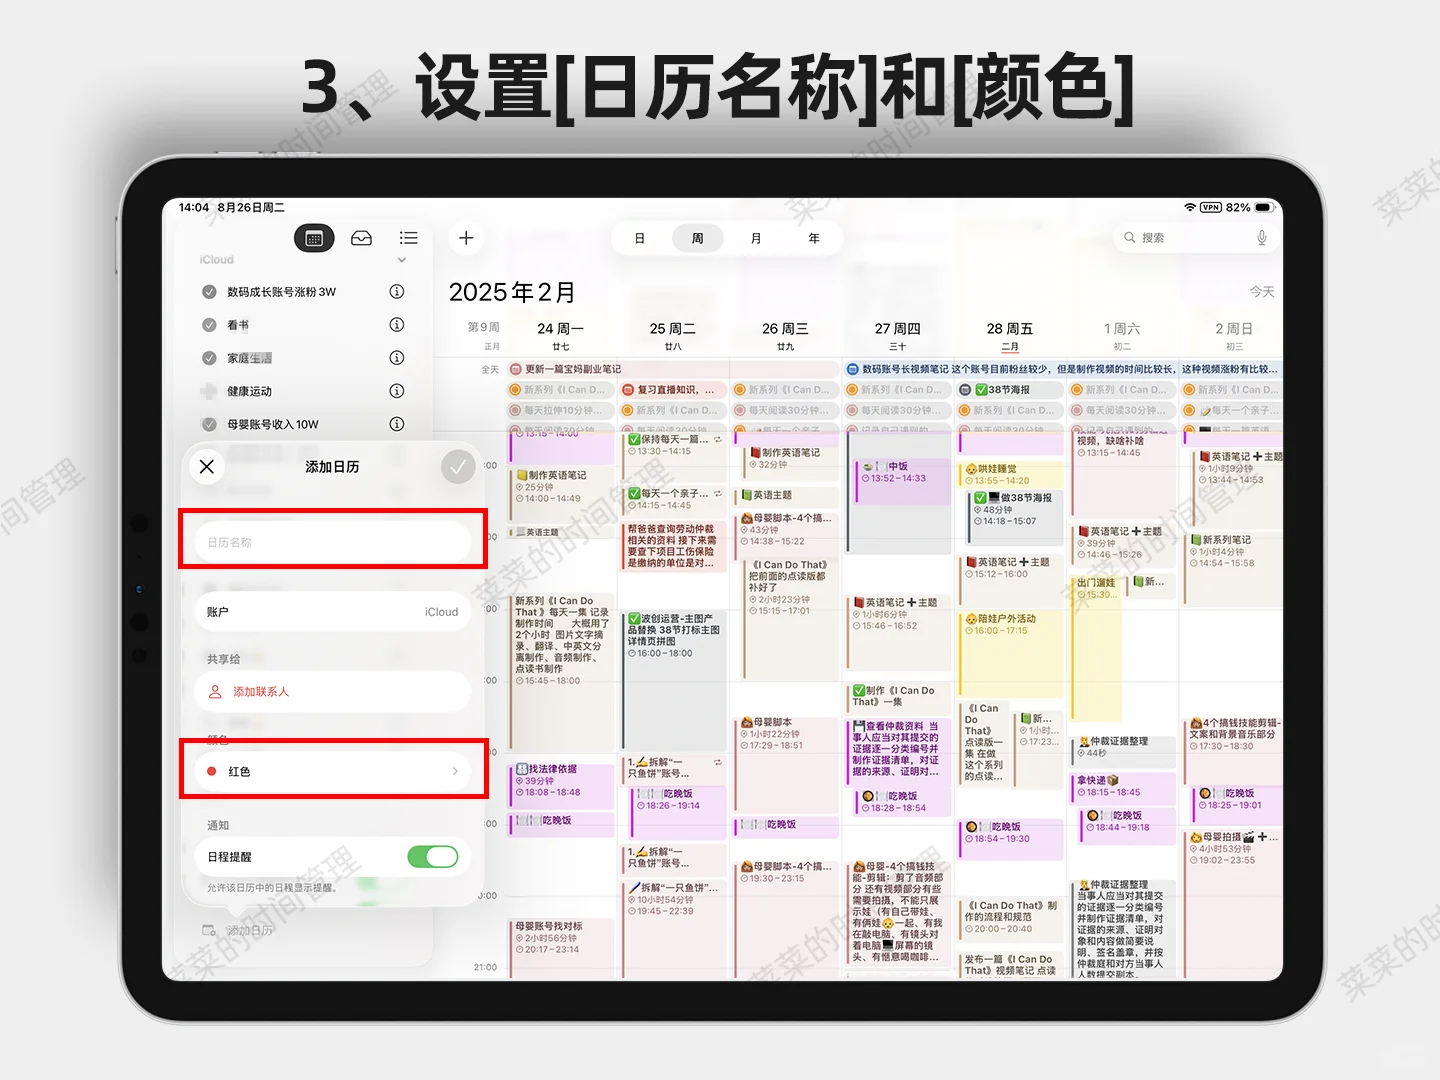Viewport: 1440px width, 1080px height.
Task: Tap the person icon beside 添加联系人
Action: [215, 692]
